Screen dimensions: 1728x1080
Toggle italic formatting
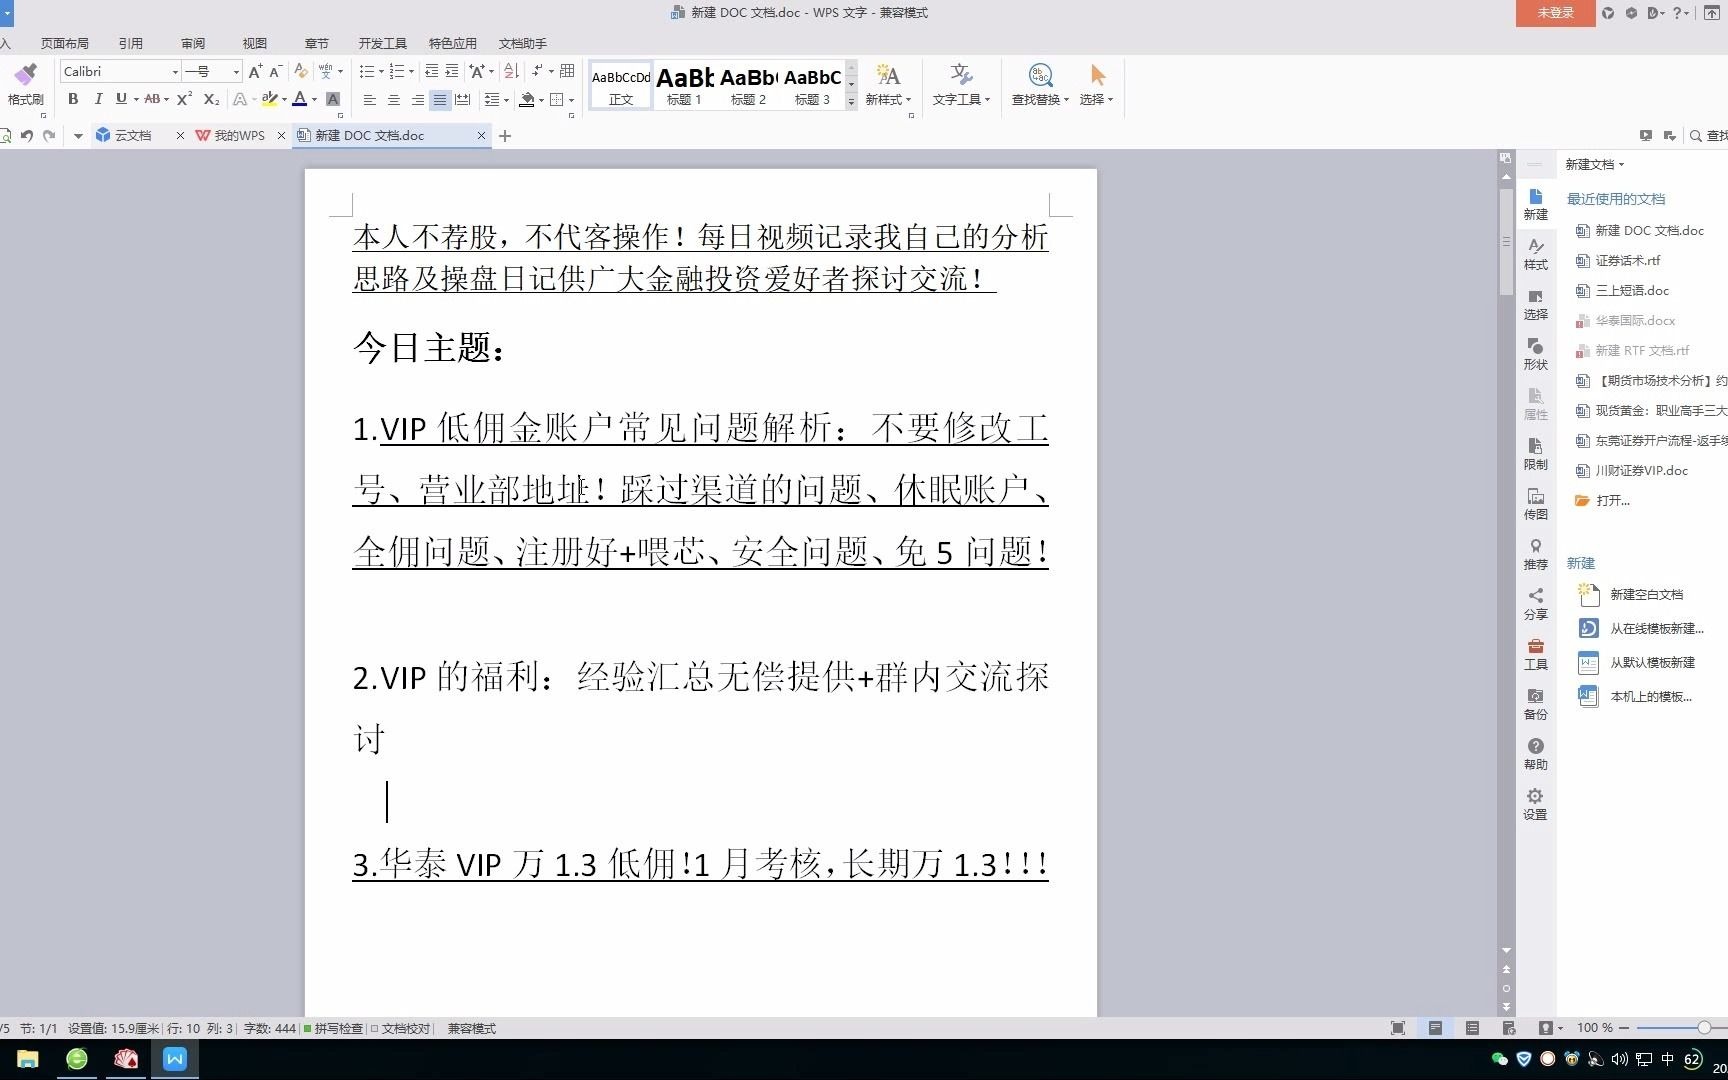click(x=98, y=99)
